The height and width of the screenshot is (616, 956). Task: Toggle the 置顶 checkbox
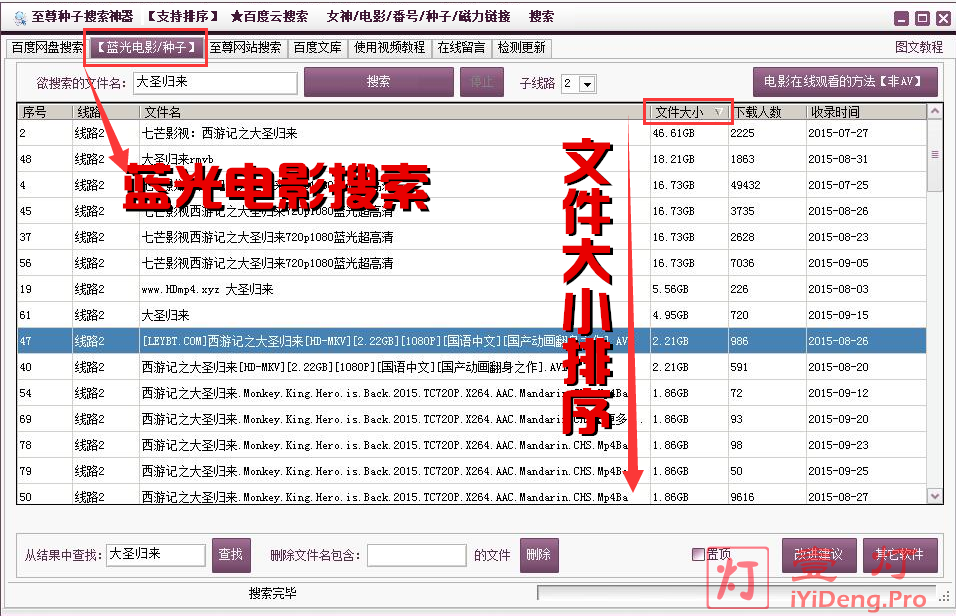point(698,554)
